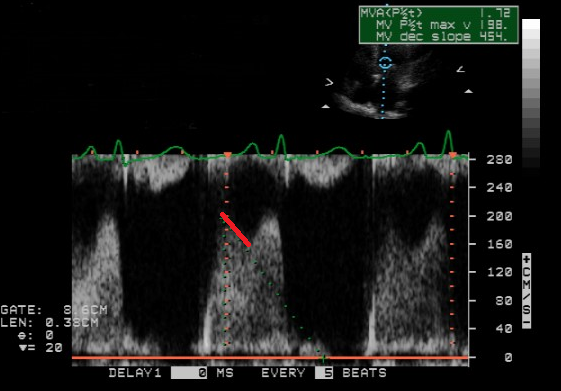
Task: Click the blue sample gate circle marker
Action: pyautogui.click(x=385, y=63)
